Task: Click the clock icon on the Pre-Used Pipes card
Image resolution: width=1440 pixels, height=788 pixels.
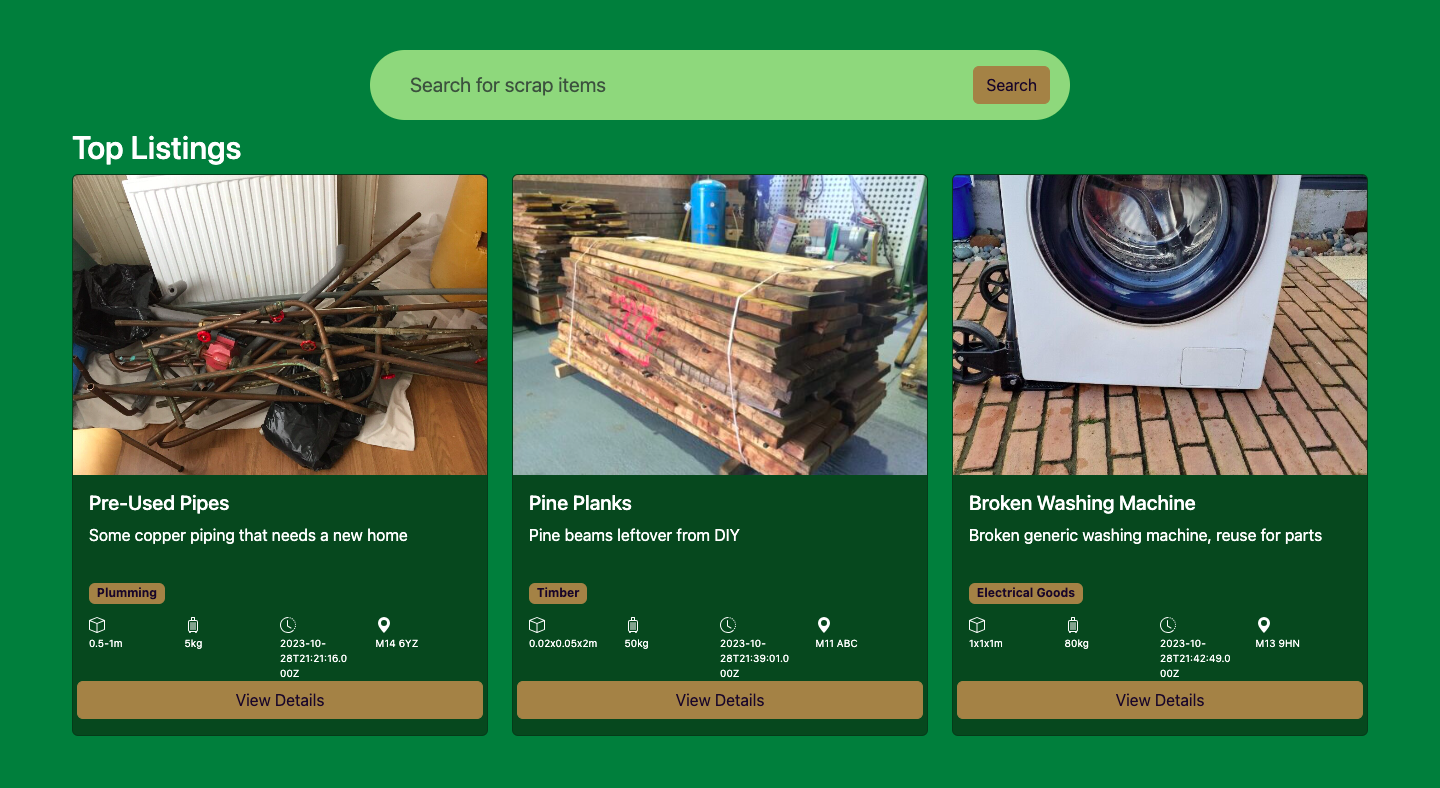Action: pyautogui.click(x=288, y=625)
